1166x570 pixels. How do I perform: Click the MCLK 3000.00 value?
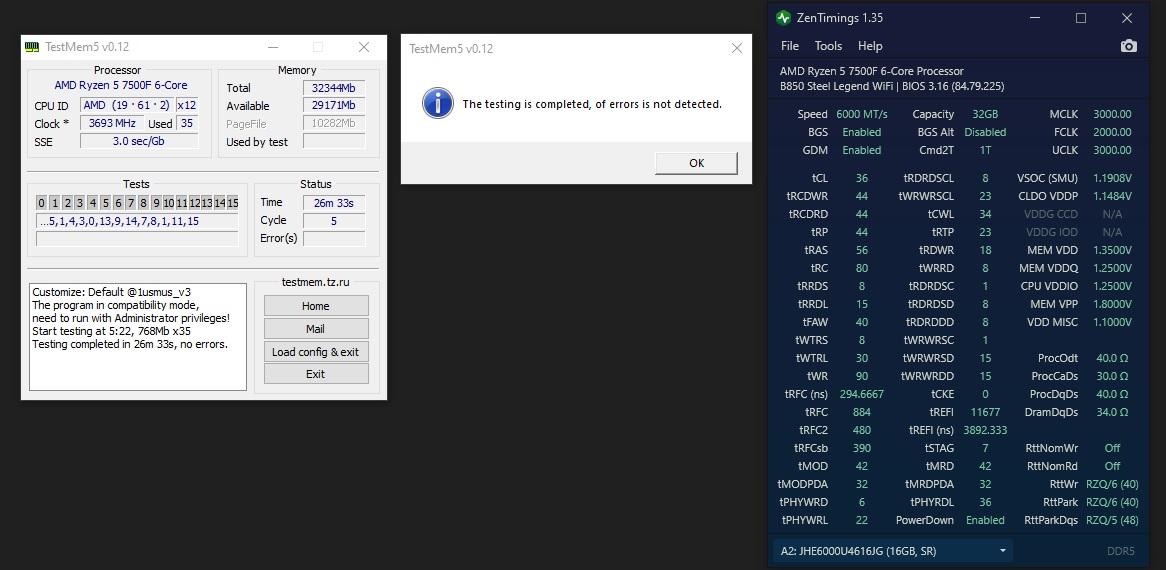(x=1112, y=114)
